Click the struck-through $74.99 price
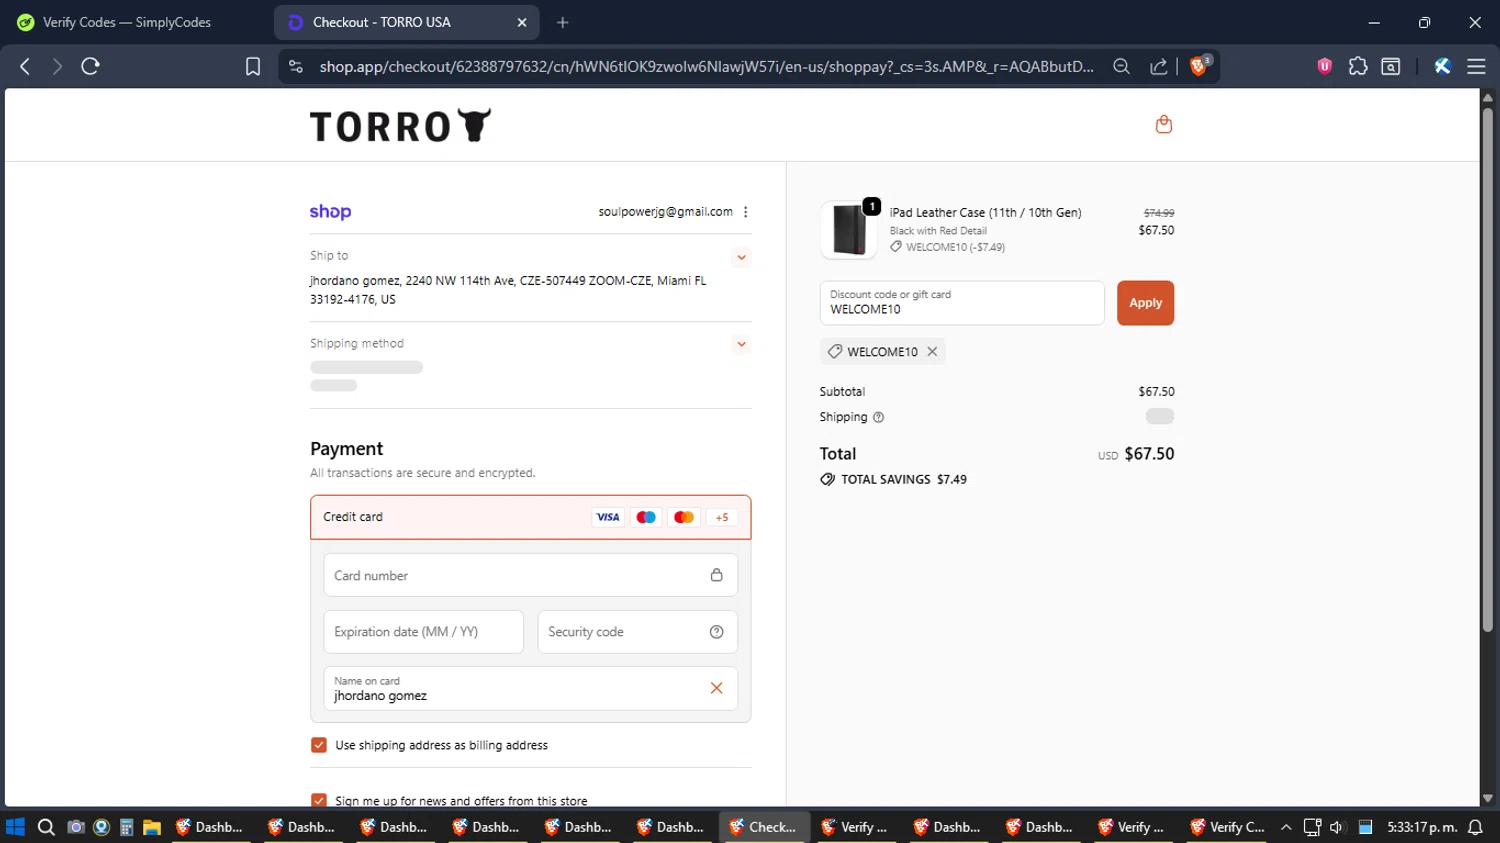Screen dimensions: 1500x843 [1159, 213]
